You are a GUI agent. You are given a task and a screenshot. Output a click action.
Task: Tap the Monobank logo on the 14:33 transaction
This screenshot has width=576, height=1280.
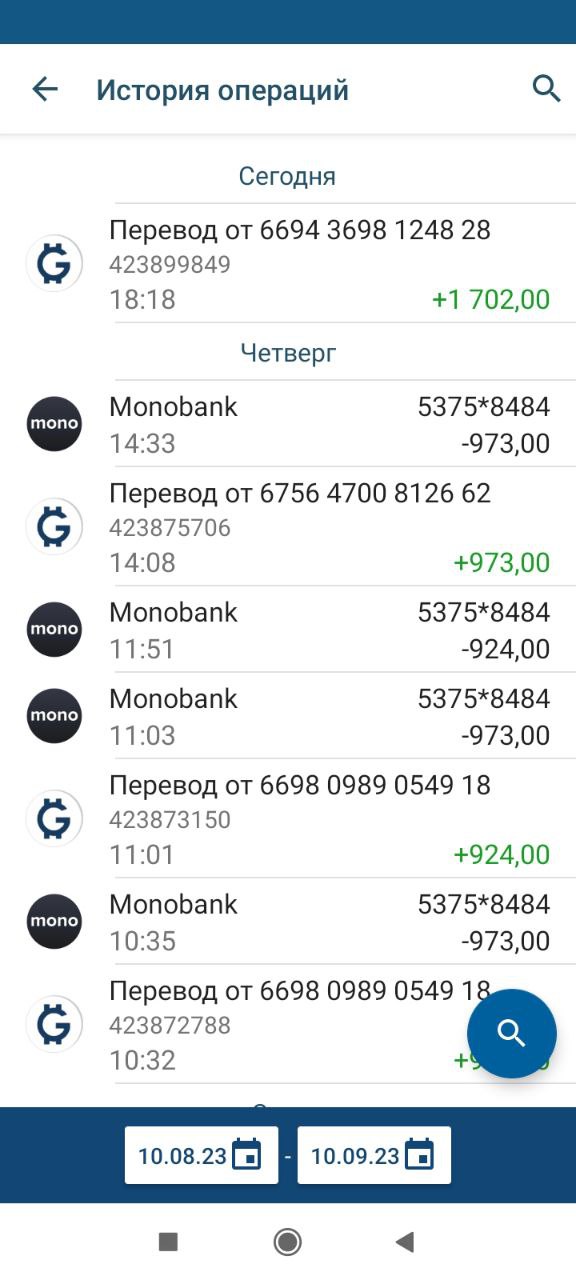pos(54,424)
